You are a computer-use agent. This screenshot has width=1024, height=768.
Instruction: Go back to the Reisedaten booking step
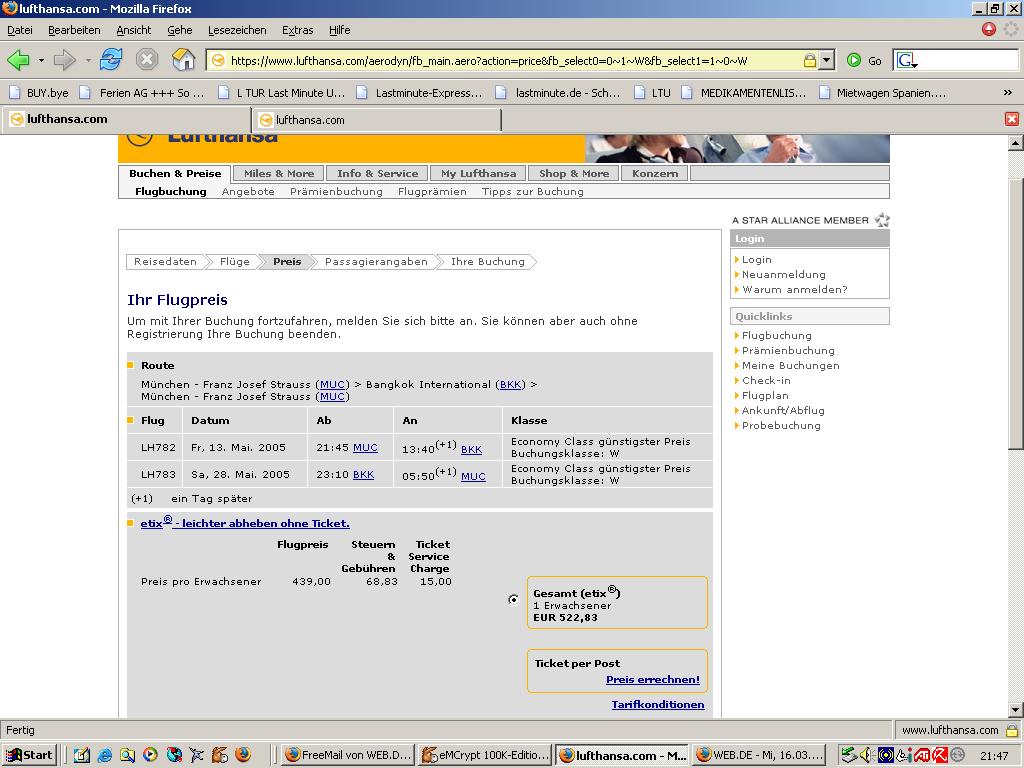pos(165,262)
